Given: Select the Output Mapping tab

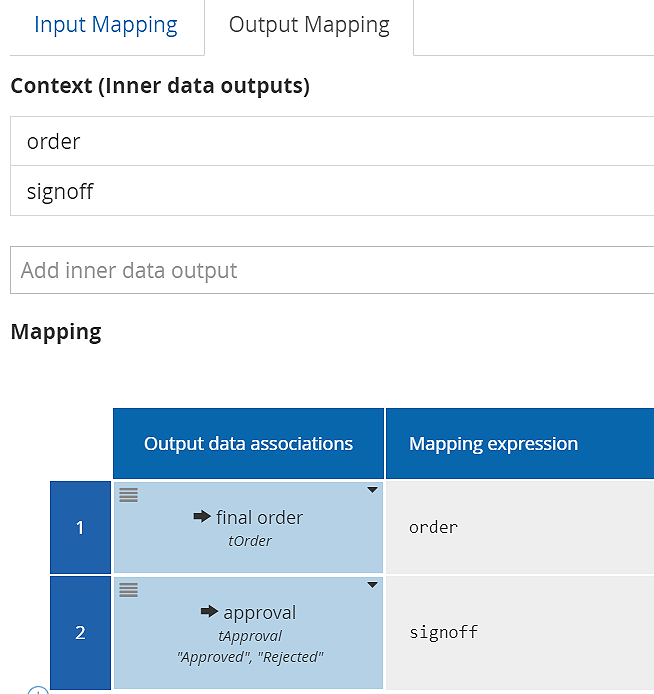Looking at the screenshot, I should [309, 25].
